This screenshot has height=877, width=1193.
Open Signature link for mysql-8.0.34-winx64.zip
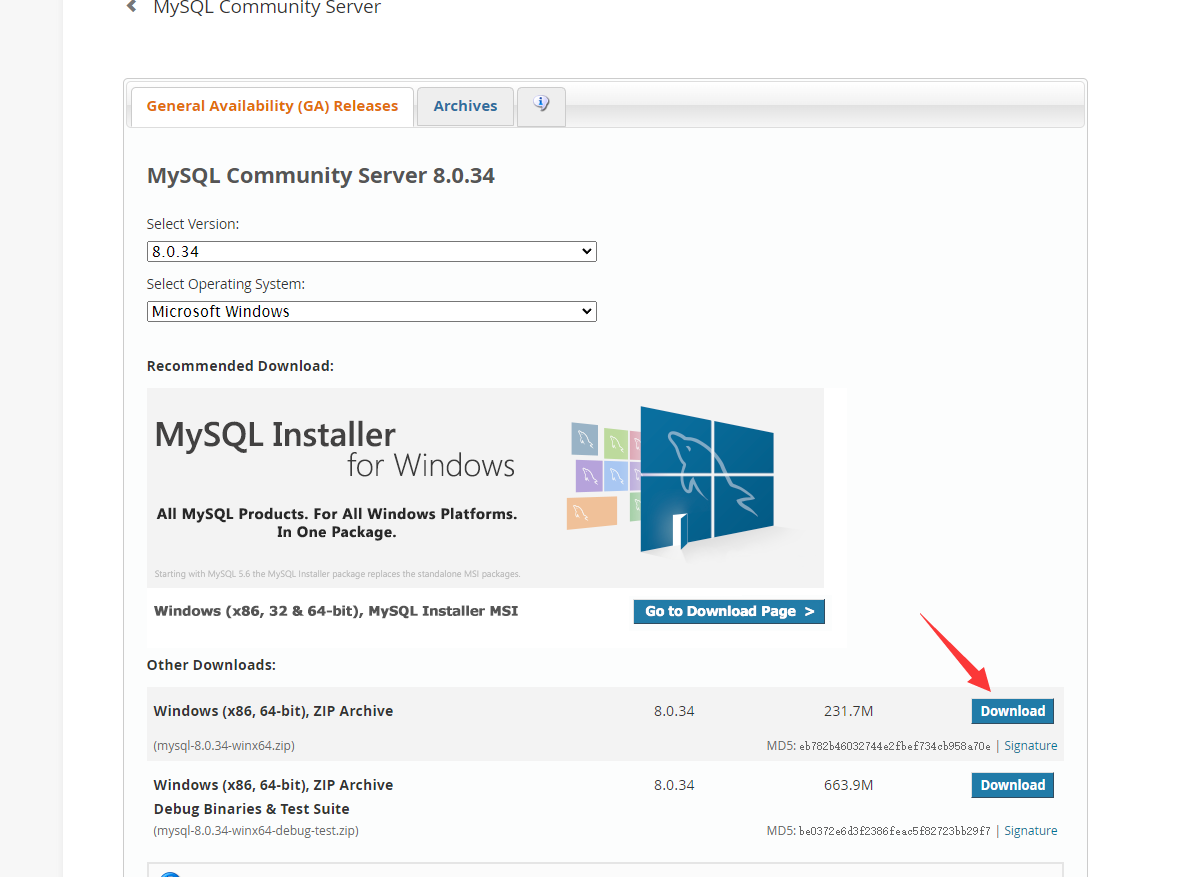[x=1030, y=745]
